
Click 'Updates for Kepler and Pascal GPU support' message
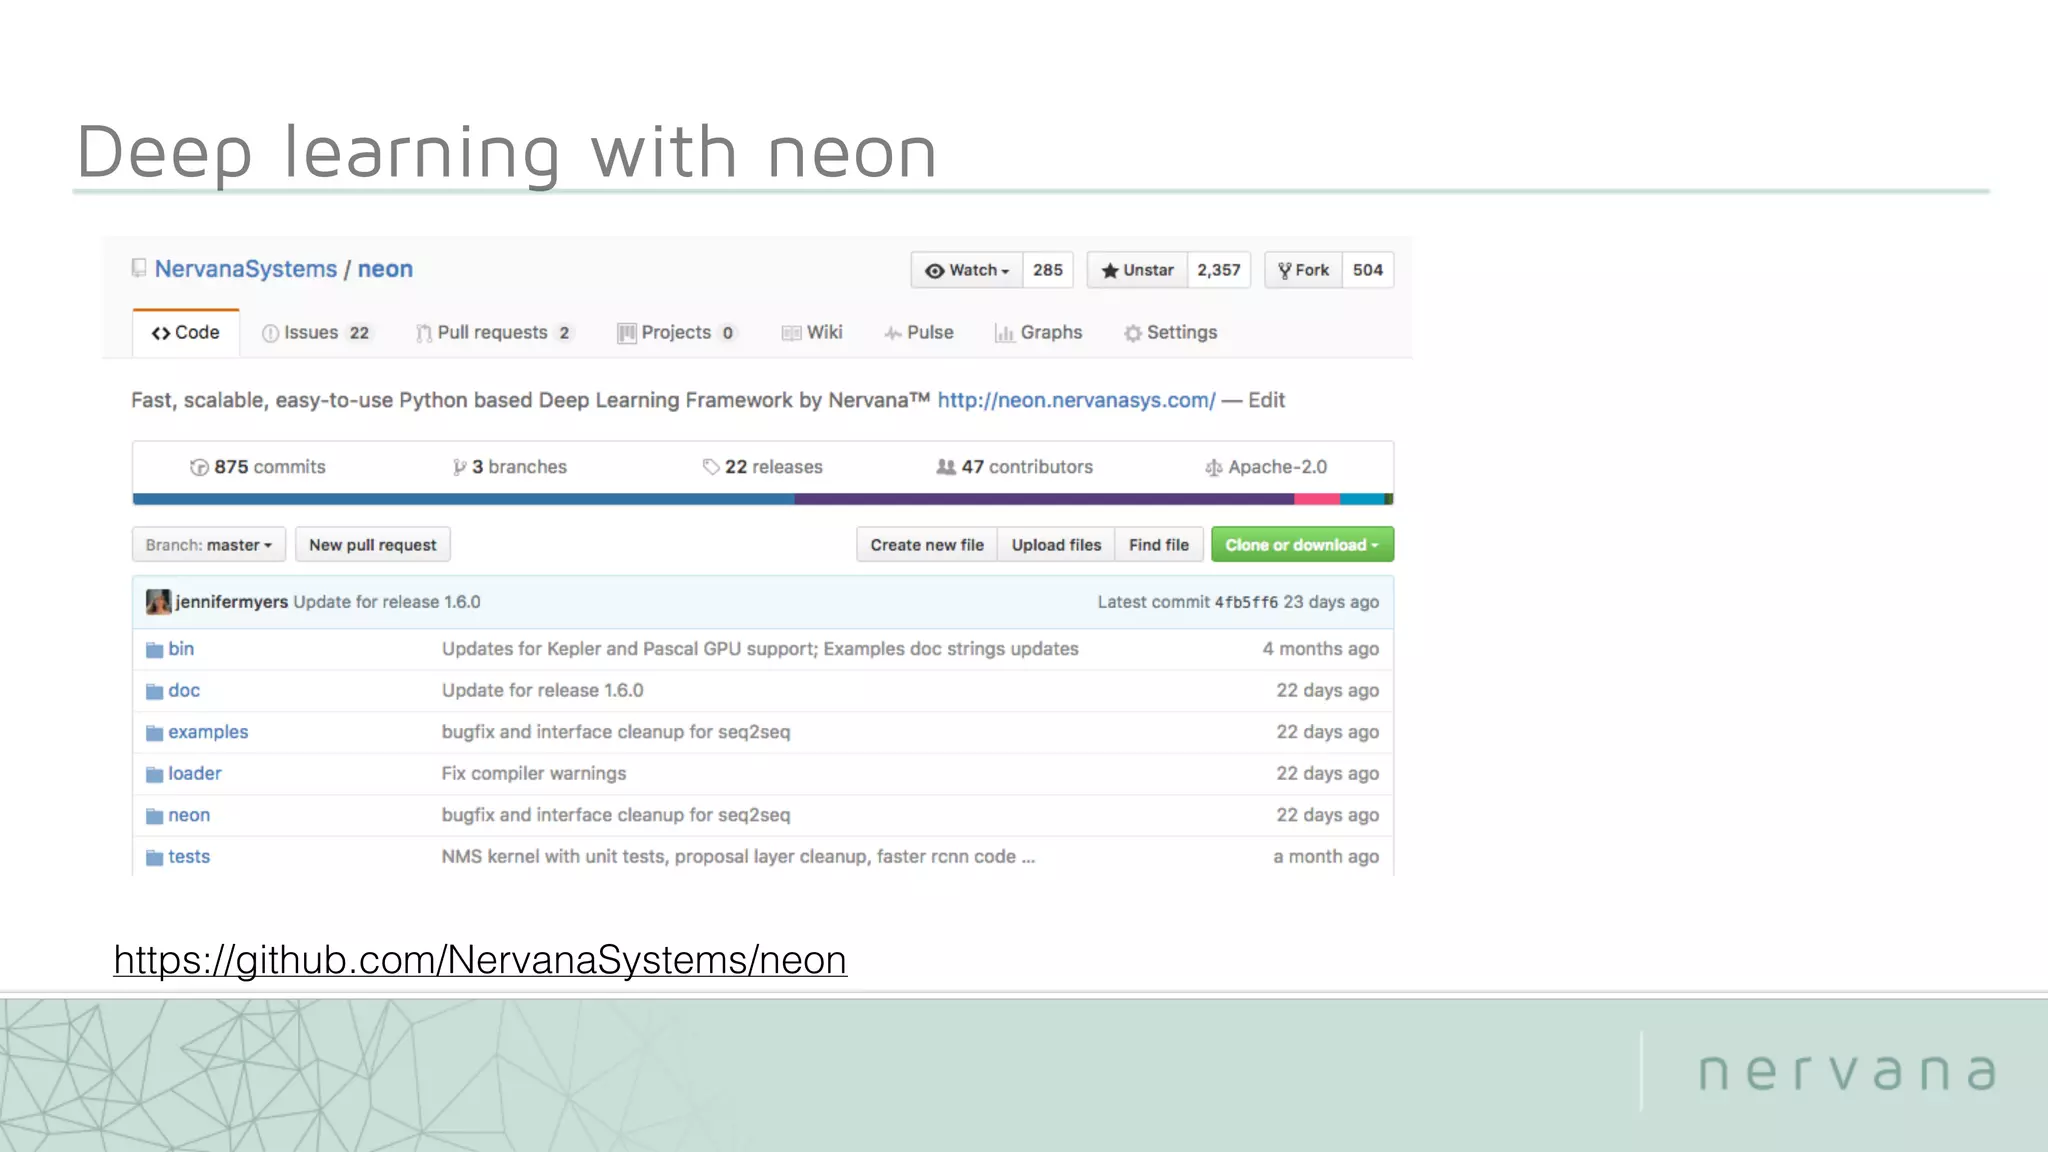coord(760,649)
